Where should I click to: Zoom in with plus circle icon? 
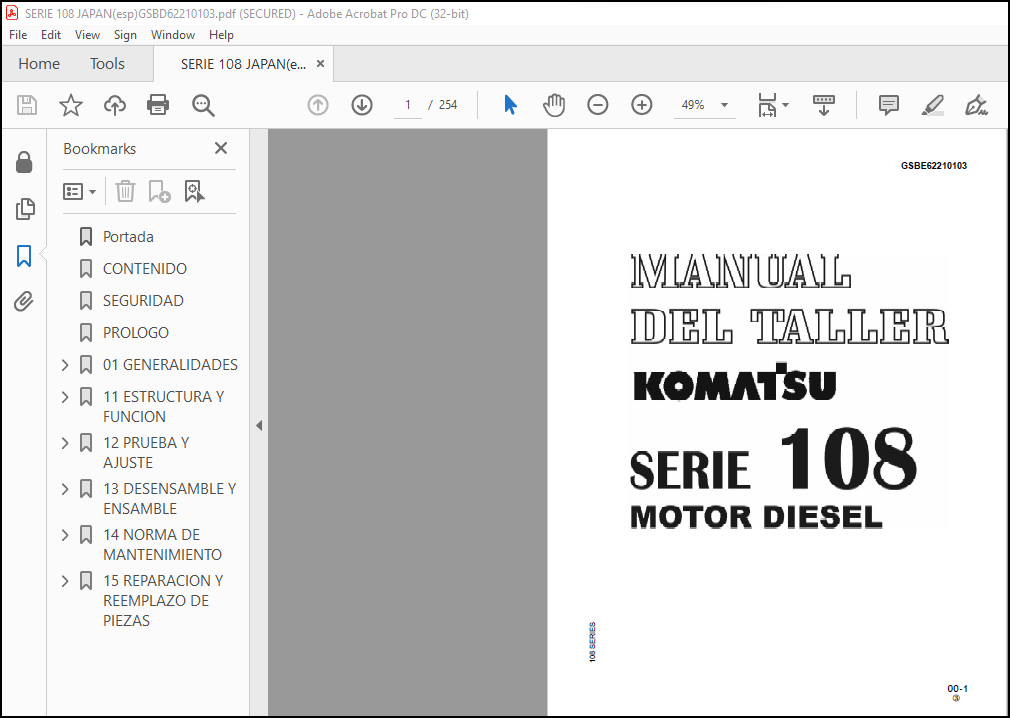(x=642, y=105)
